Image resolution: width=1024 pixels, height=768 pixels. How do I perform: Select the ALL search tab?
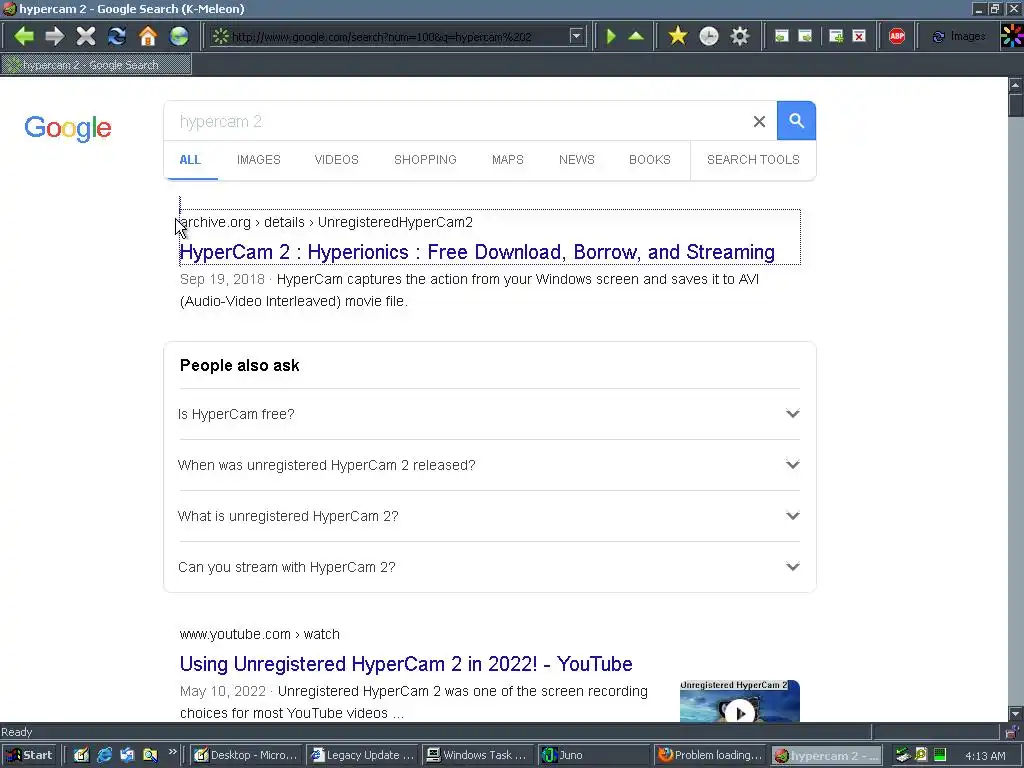pyautogui.click(x=190, y=160)
